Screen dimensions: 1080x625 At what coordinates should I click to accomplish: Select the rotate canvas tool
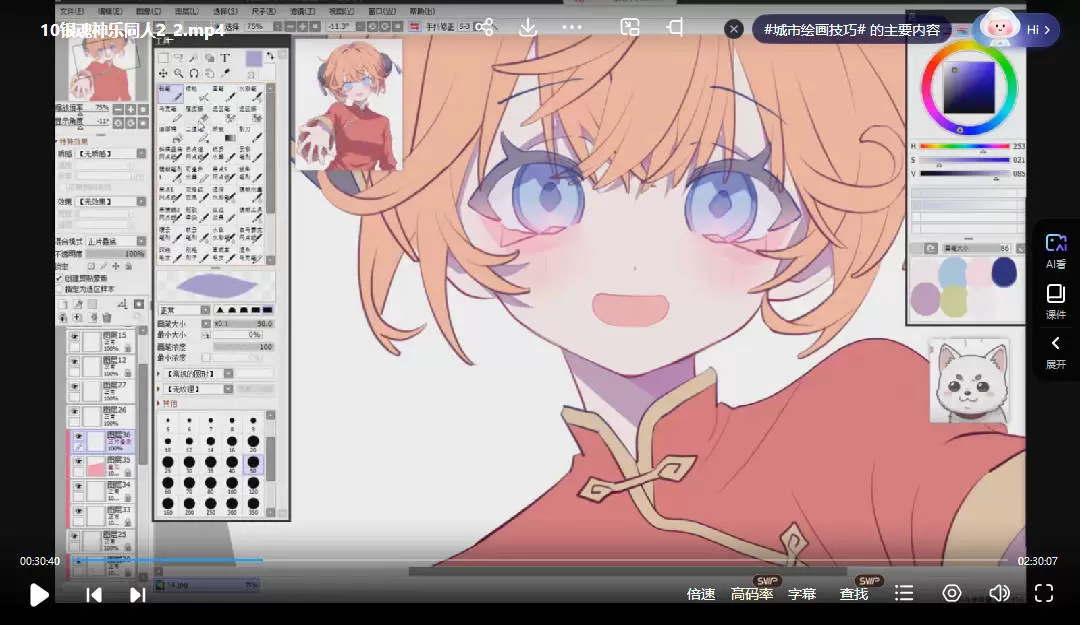point(194,73)
